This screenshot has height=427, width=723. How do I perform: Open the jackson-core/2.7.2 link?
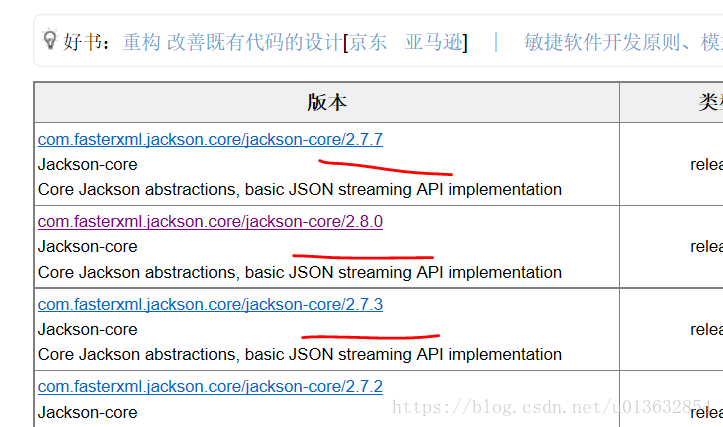(210, 386)
